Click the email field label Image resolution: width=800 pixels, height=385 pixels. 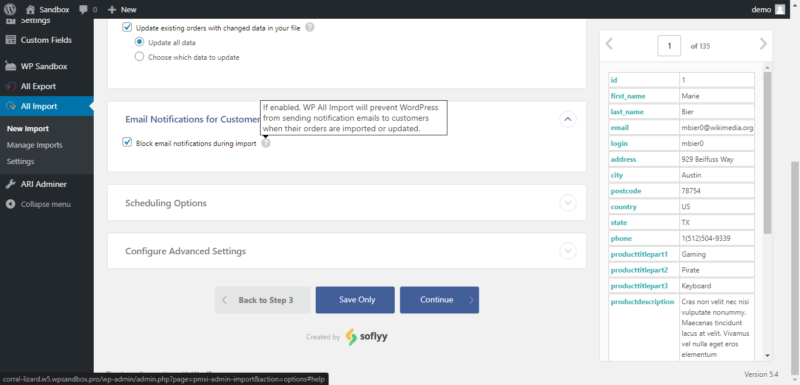pos(619,127)
